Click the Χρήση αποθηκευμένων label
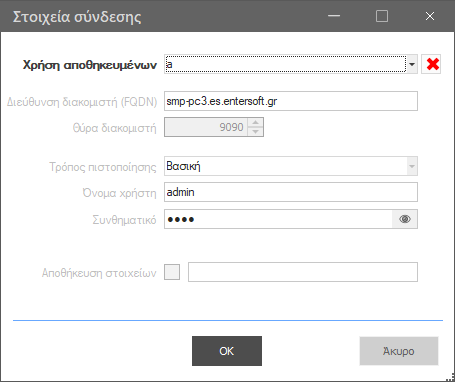Viewport: 455px width, 382px height. pos(90,65)
